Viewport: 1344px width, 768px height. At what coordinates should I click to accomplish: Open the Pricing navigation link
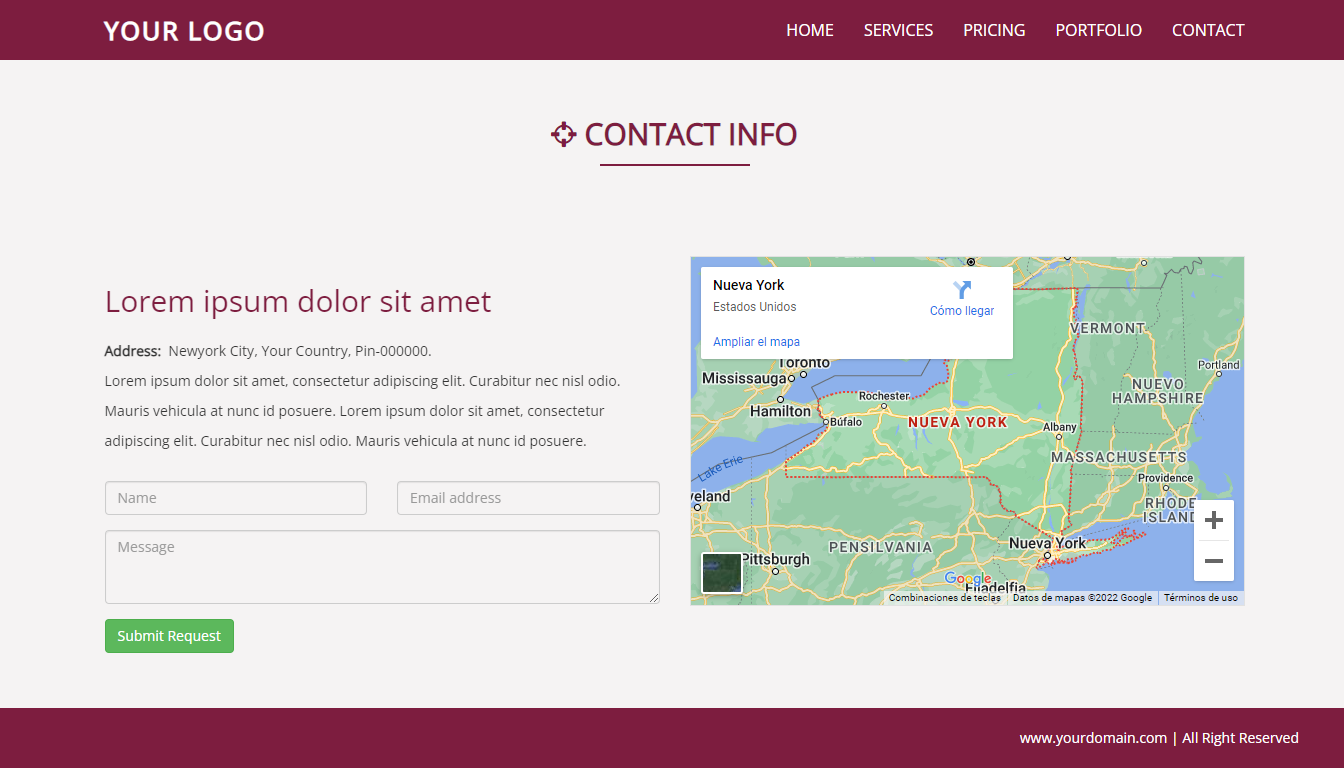(x=994, y=30)
